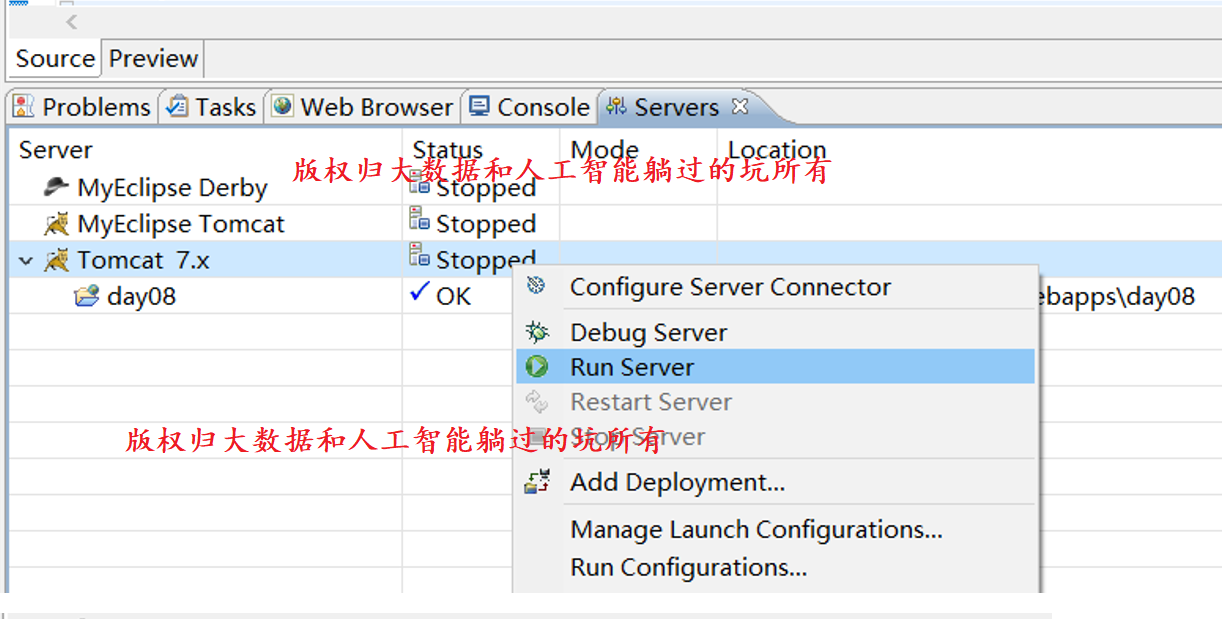Collapse the Tomcat 7.x tree node
Image resolution: width=1222 pixels, height=619 pixels.
tap(26, 261)
